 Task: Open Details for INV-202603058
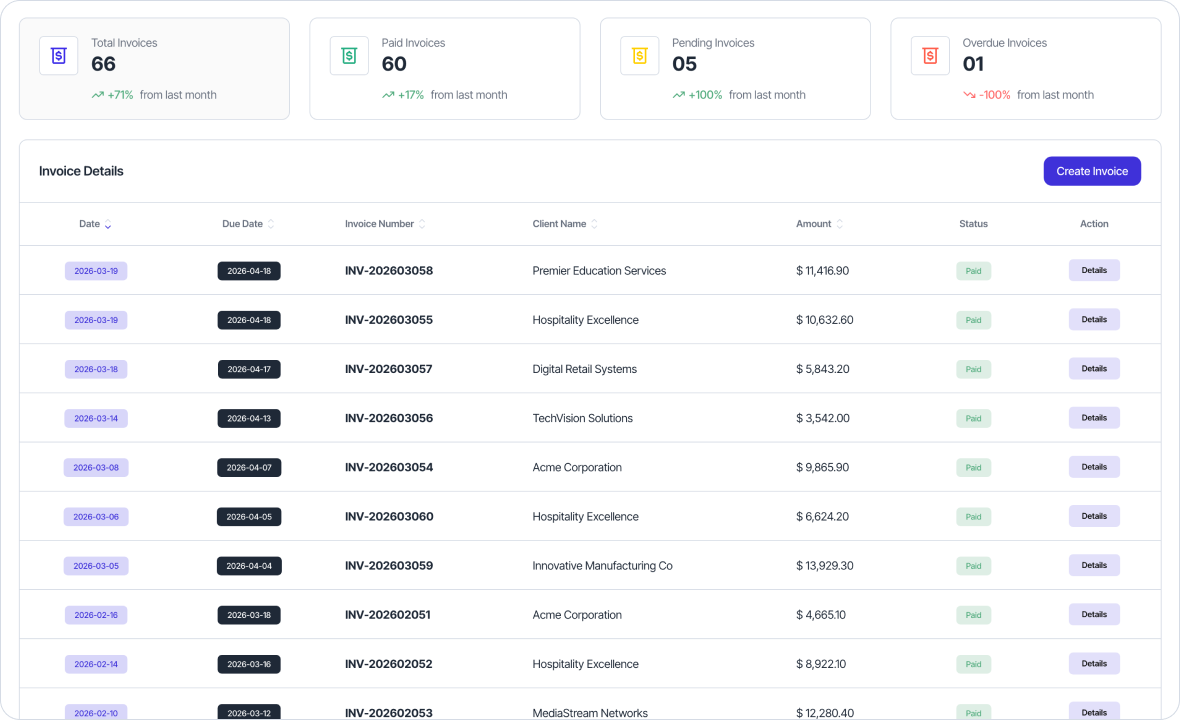pyautogui.click(x=1094, y=270)
